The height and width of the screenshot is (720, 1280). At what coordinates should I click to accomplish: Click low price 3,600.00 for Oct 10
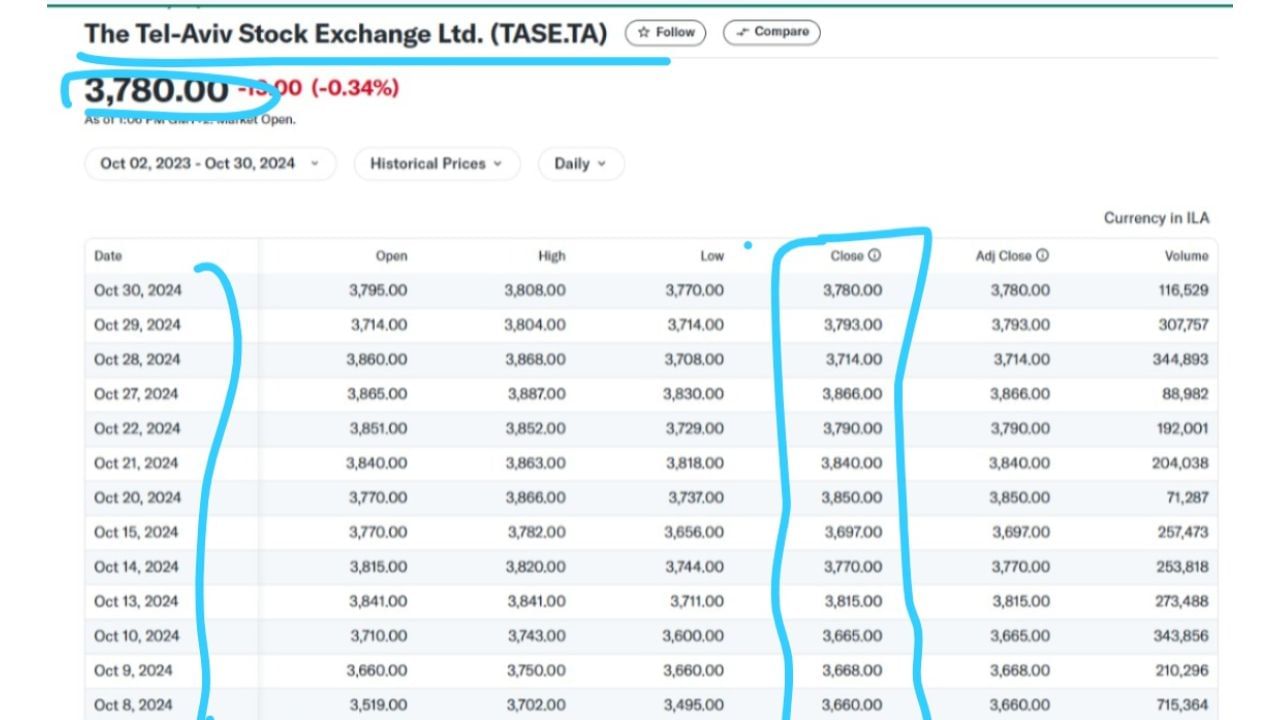[x=693, y=636]
